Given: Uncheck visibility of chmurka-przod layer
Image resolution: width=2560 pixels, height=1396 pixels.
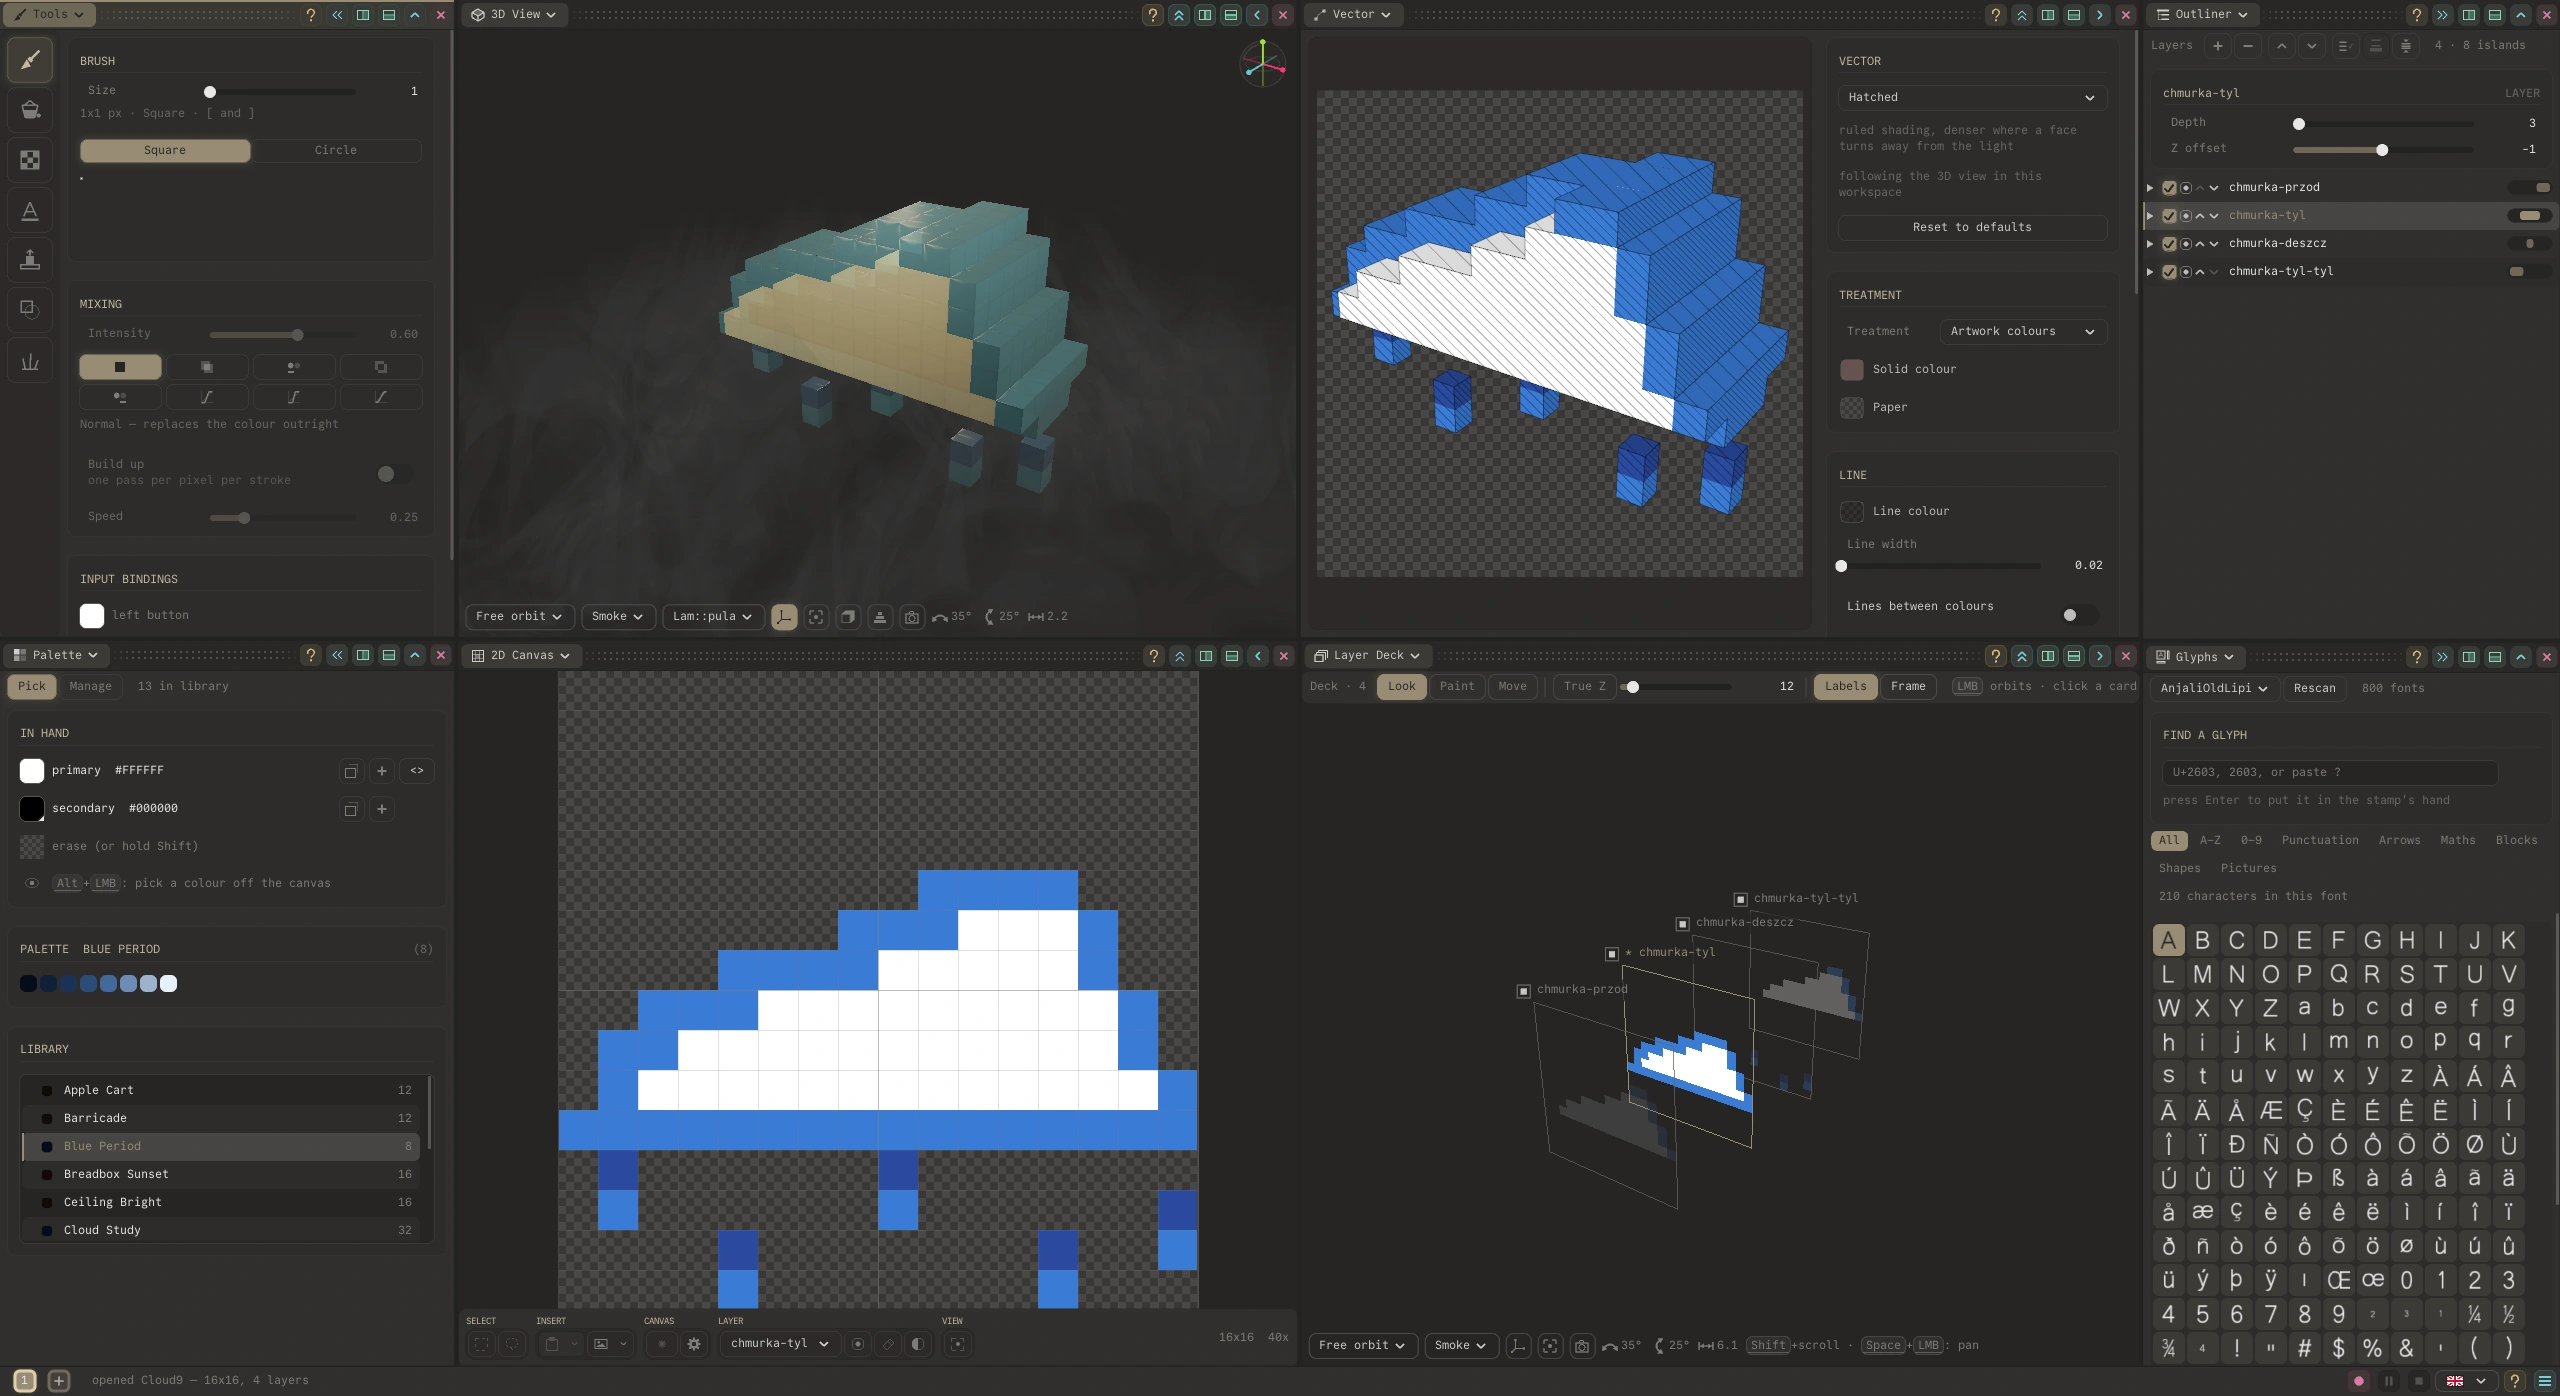Looking at the screenshot, I should coord(2169,188).
